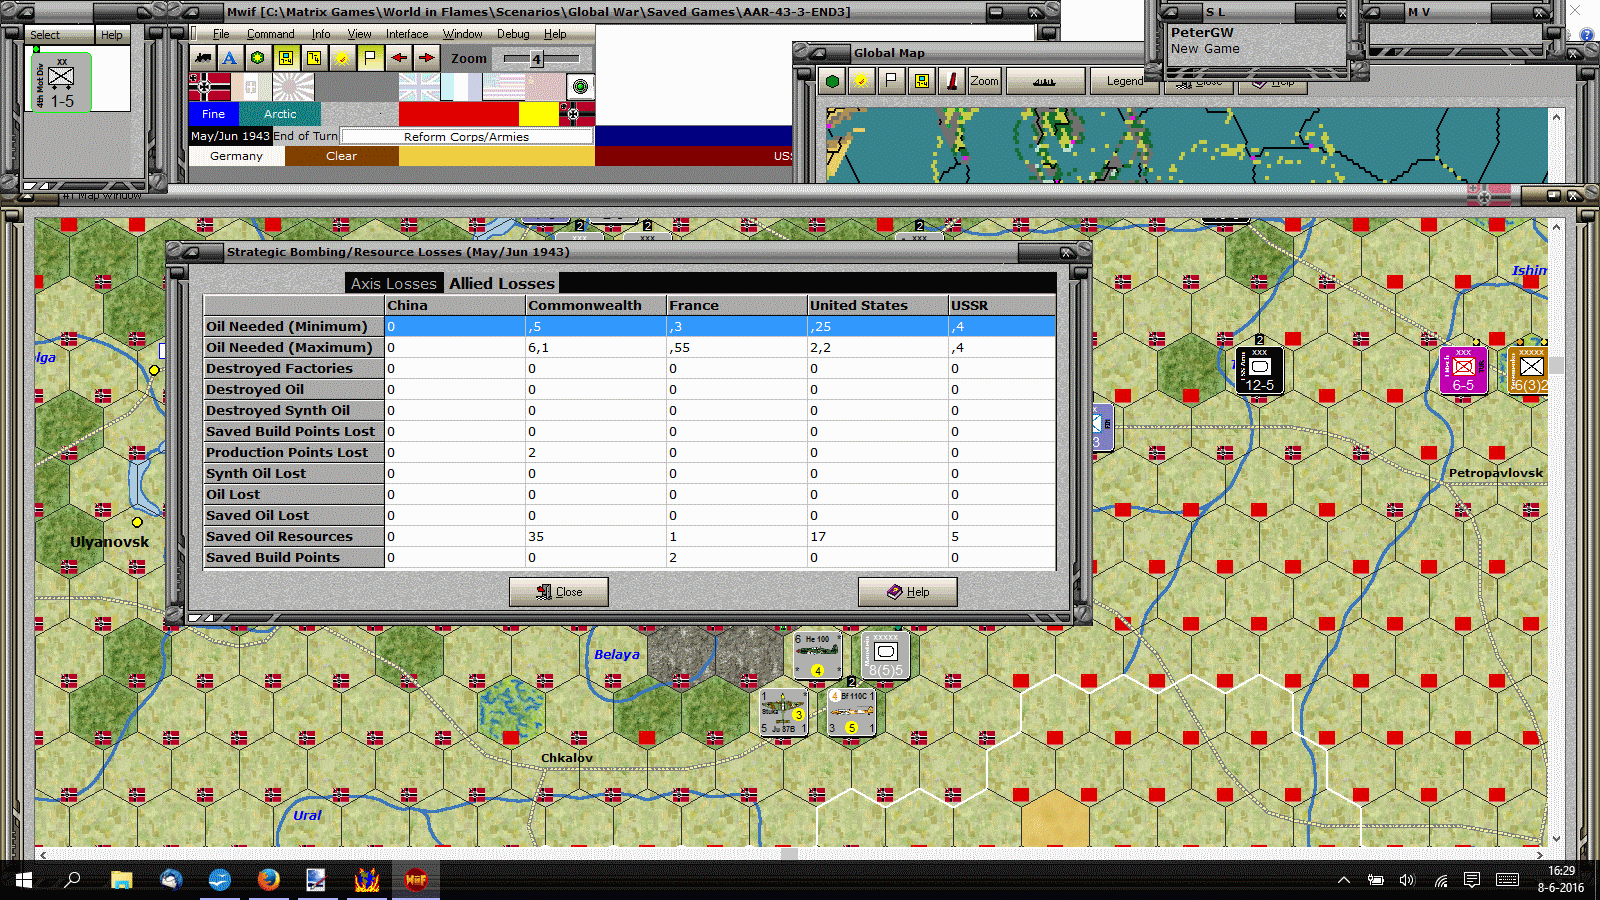Click the white flag icon in Global Map toolbar
The height and width of the screenshot is (900, 1600).
pyautogui.click(x=891, y=81)
